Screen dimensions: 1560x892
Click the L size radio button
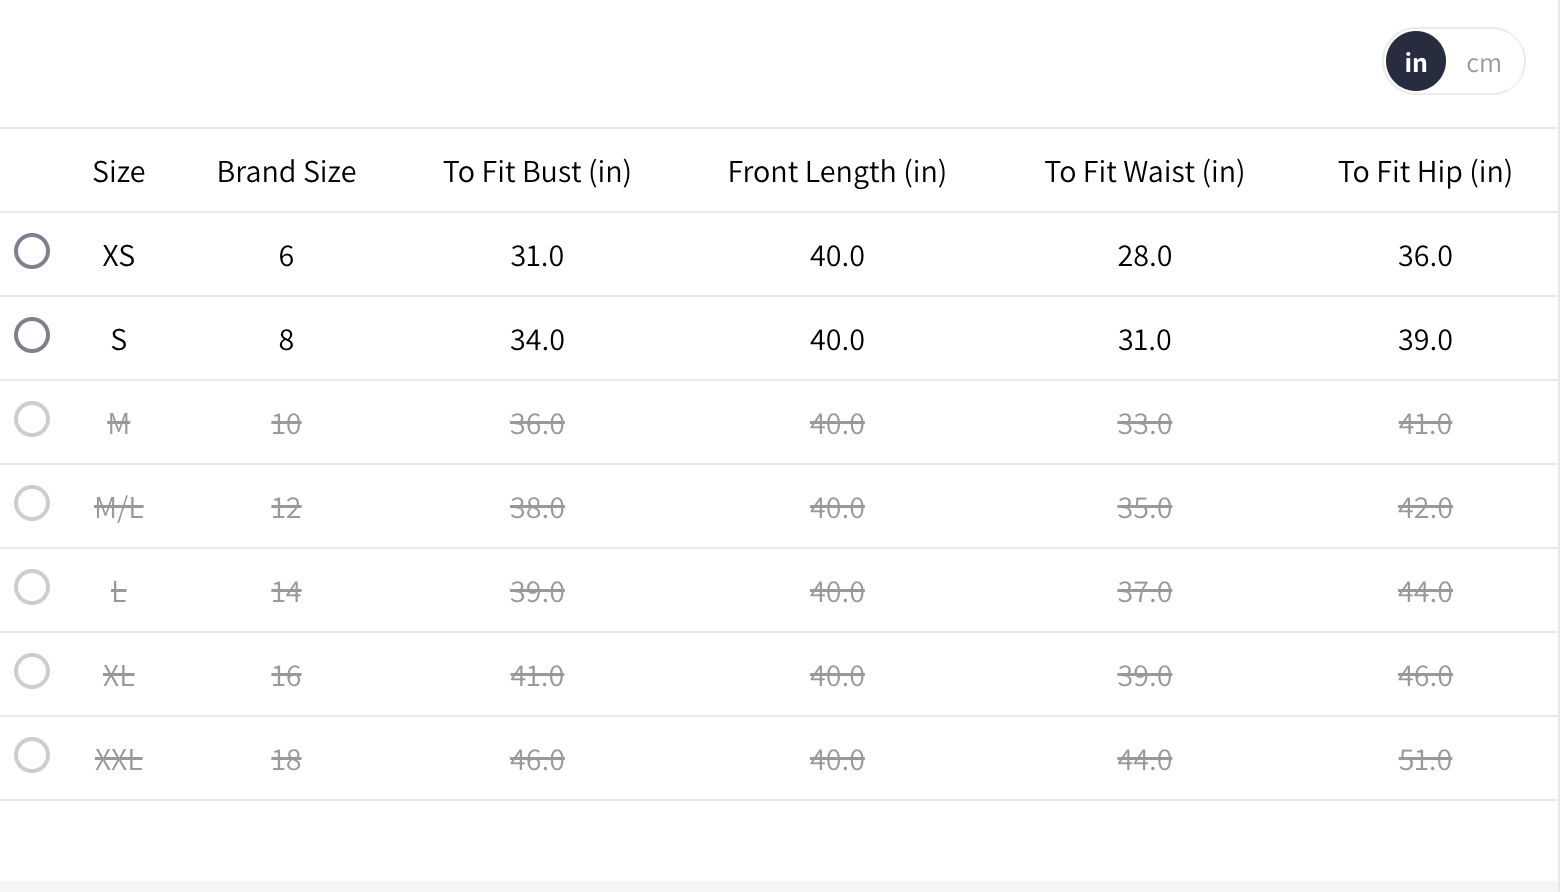tap(32, 588)
